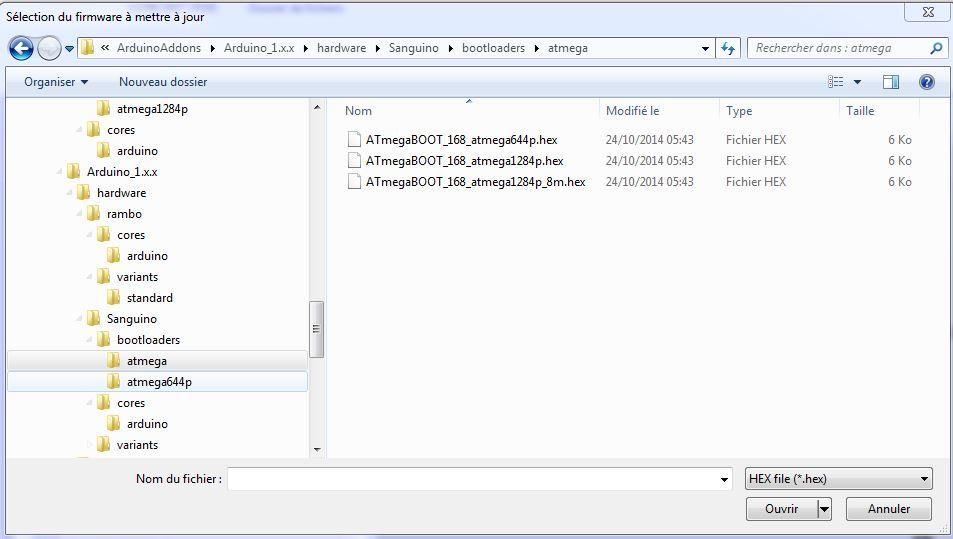Create a folder with Nouveau dossier

pos(163,82)
